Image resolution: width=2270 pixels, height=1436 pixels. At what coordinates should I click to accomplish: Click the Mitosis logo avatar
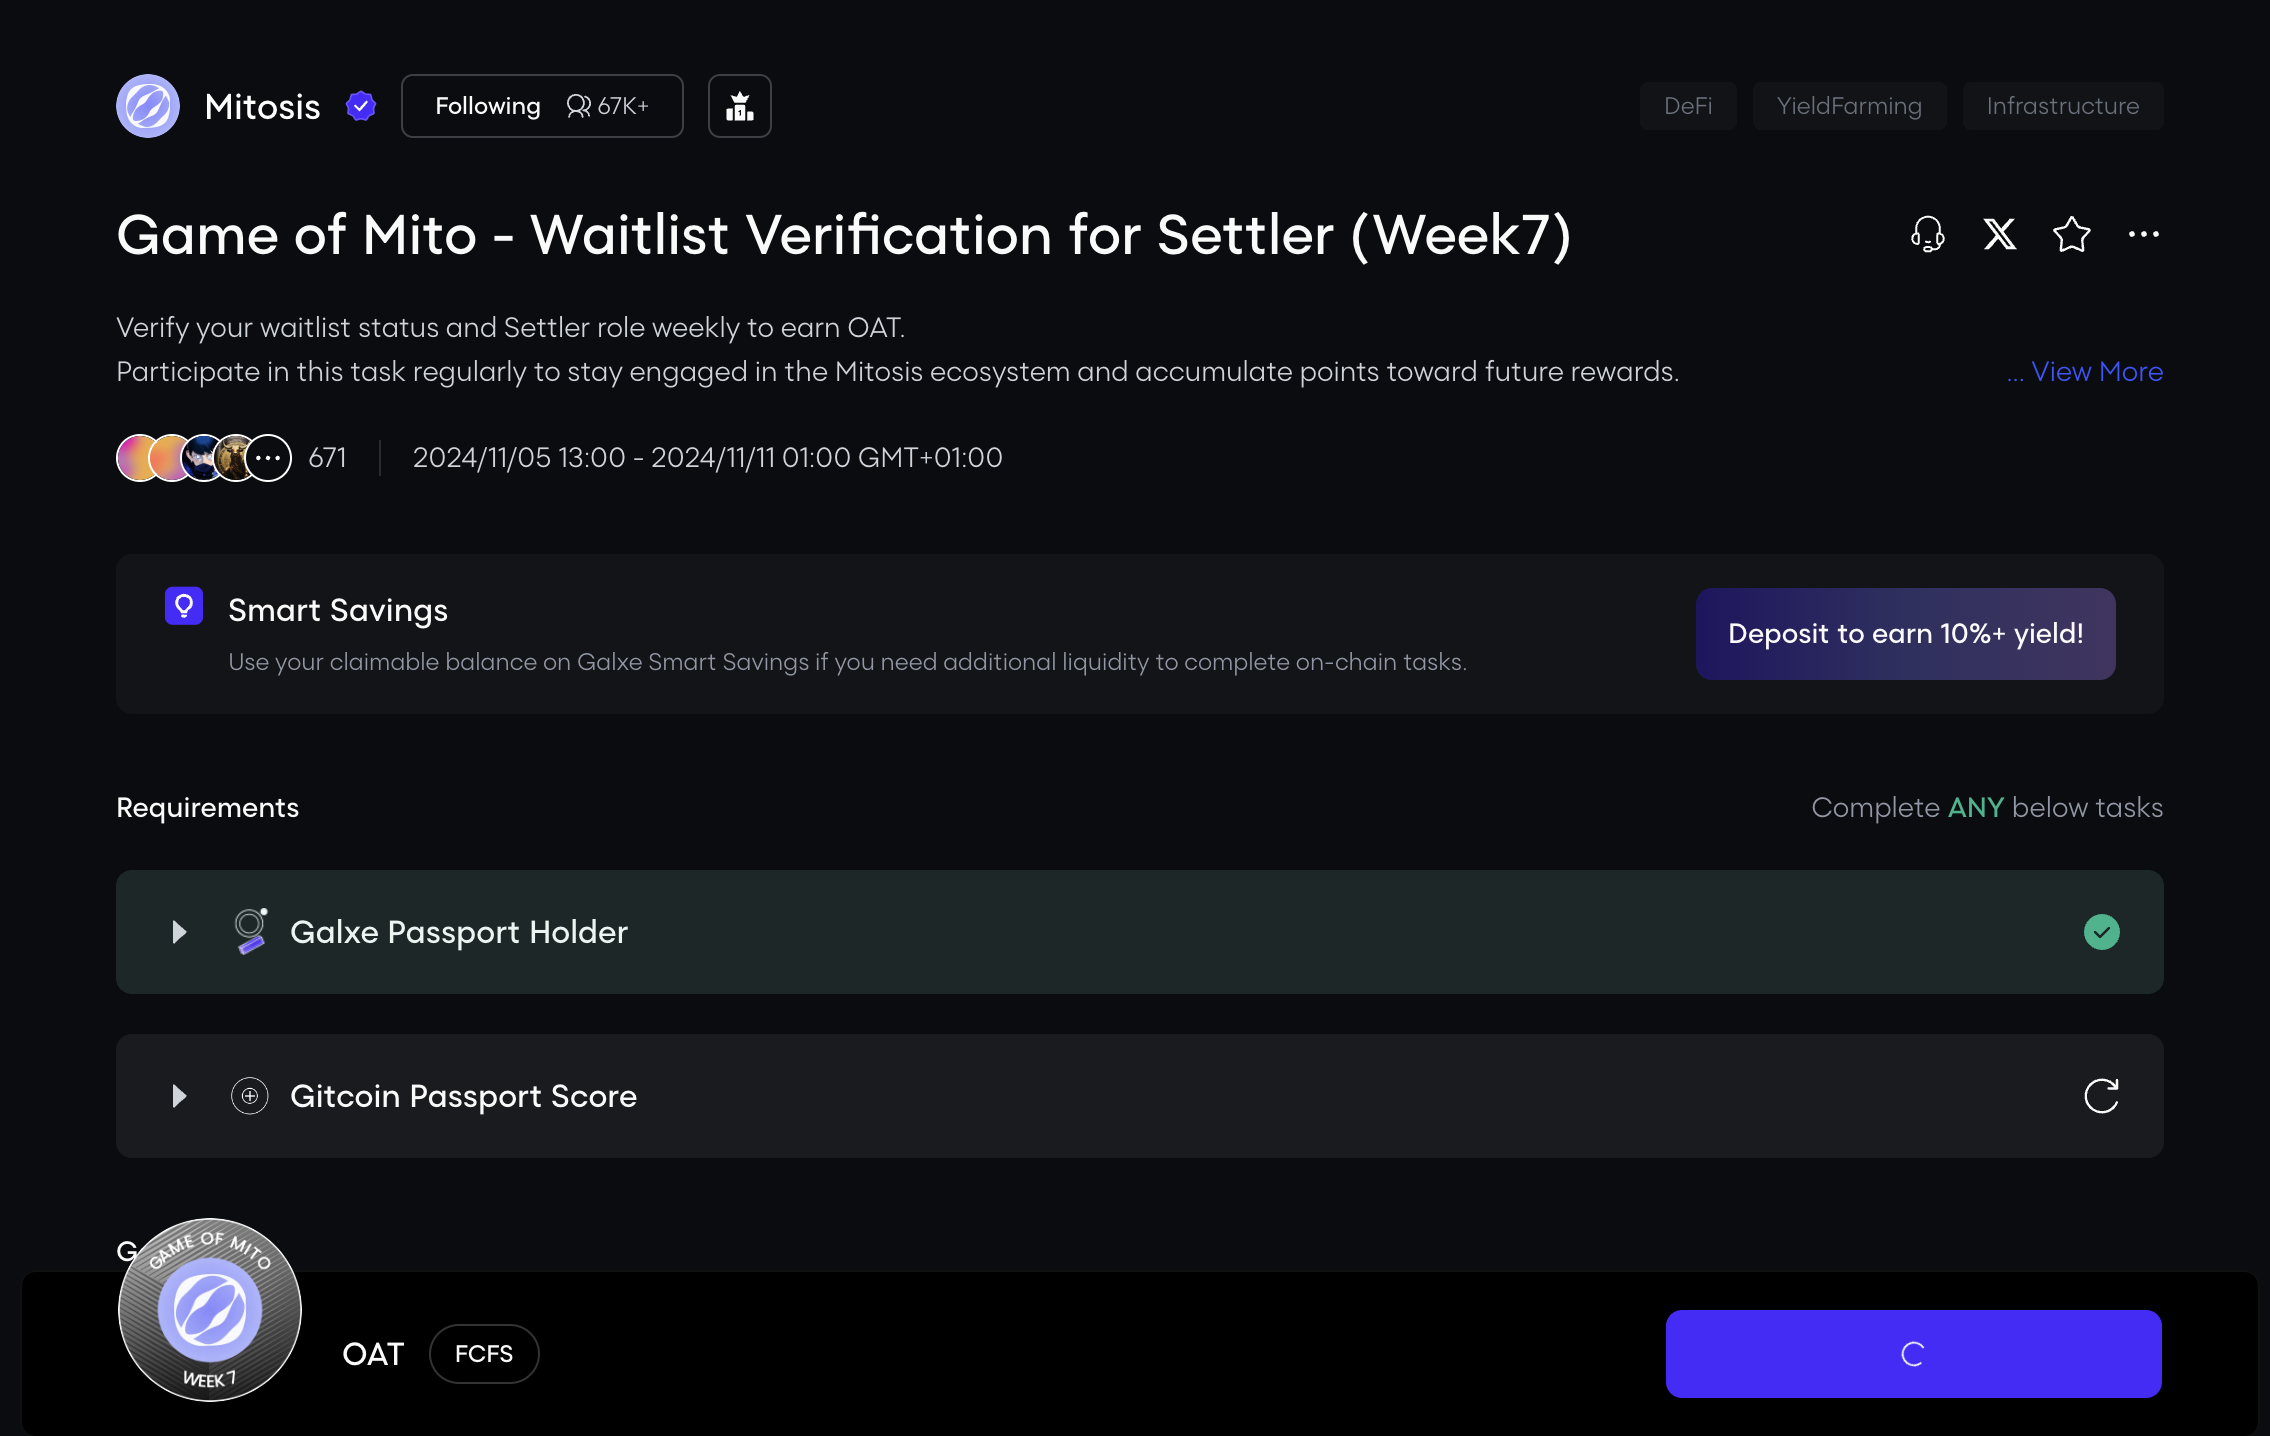tap(148, 106)
